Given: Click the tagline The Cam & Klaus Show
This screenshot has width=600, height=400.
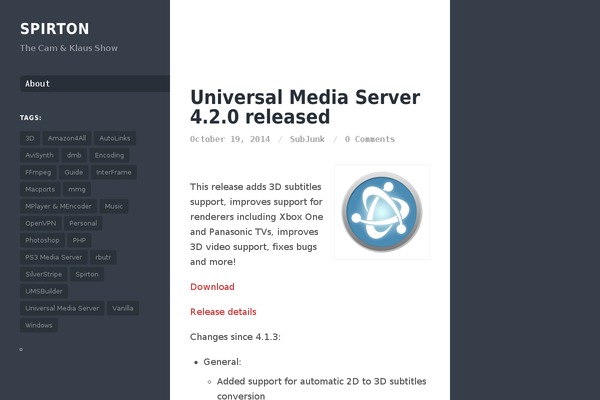Looking at the screenshot, I should pos(69,48).
